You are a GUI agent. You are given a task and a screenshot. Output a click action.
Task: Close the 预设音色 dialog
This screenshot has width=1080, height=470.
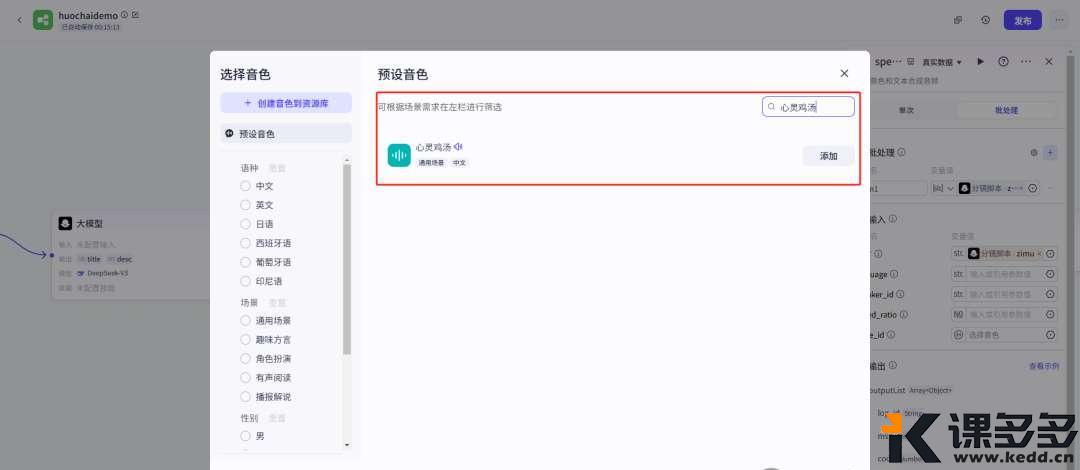pos(844,73)
